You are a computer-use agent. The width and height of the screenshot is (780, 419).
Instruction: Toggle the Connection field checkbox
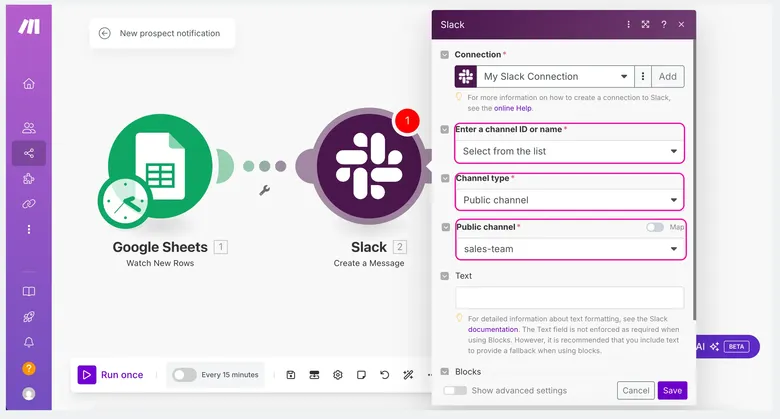pos(445,55)
